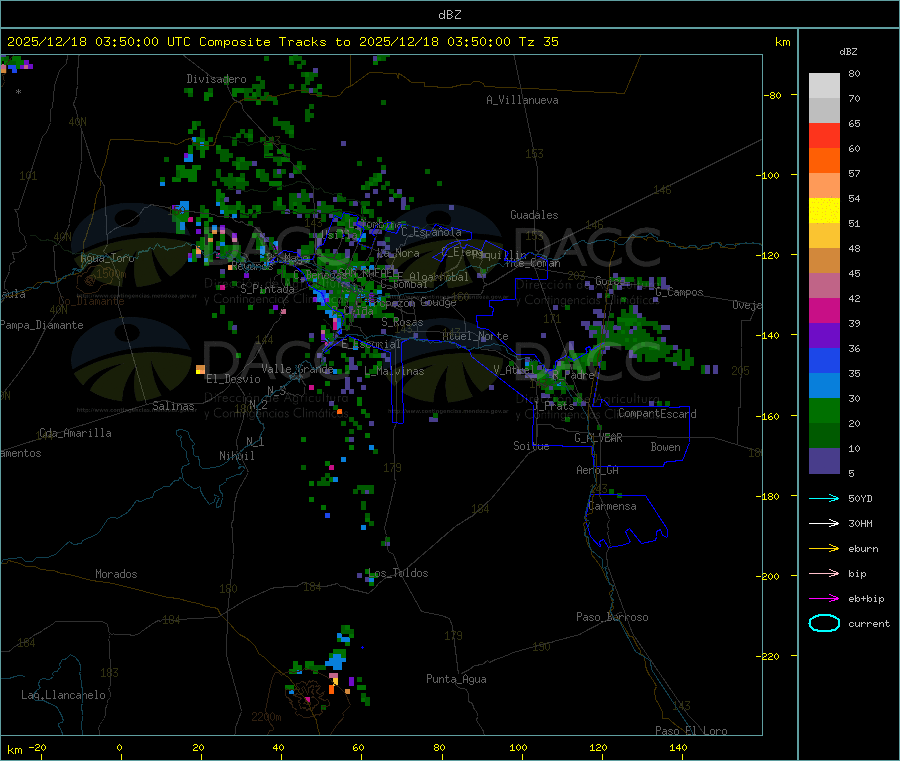Click the 'Cda_Amarilla' map label
The width and height of the screenshot is (900, 761).
(x=76, y=433)
